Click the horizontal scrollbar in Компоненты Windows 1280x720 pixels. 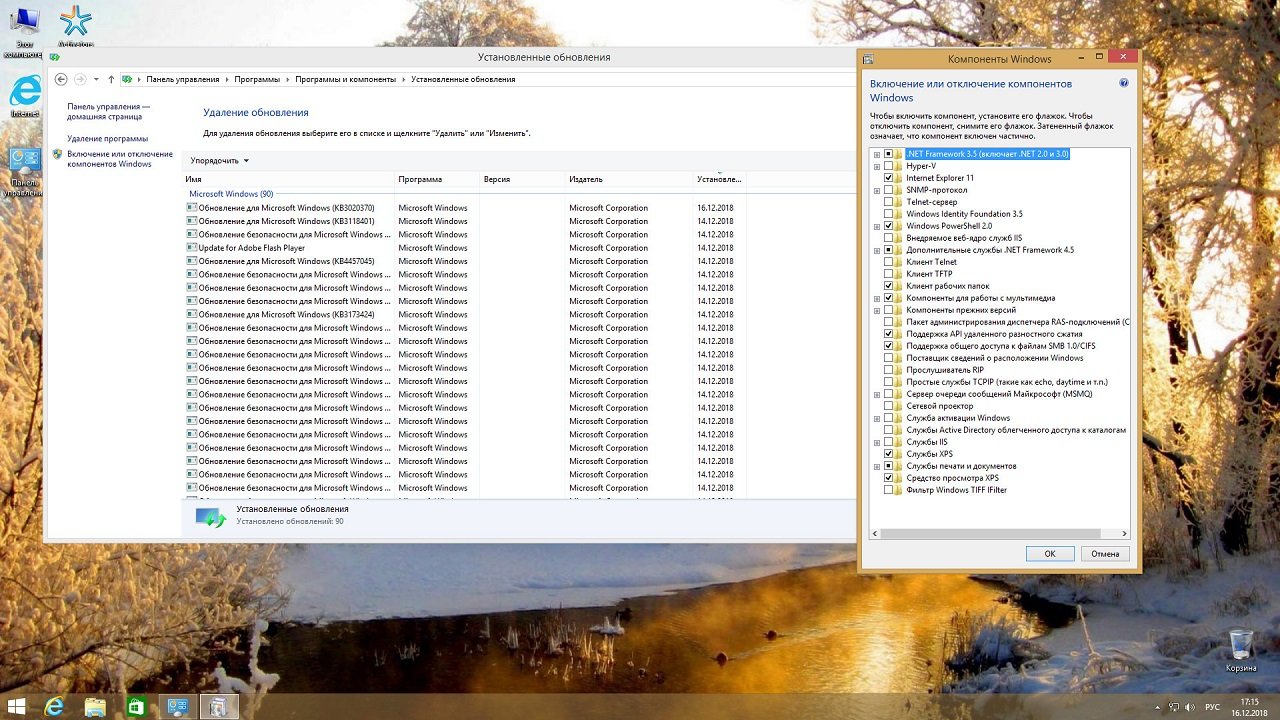click(x=990, y=534)
